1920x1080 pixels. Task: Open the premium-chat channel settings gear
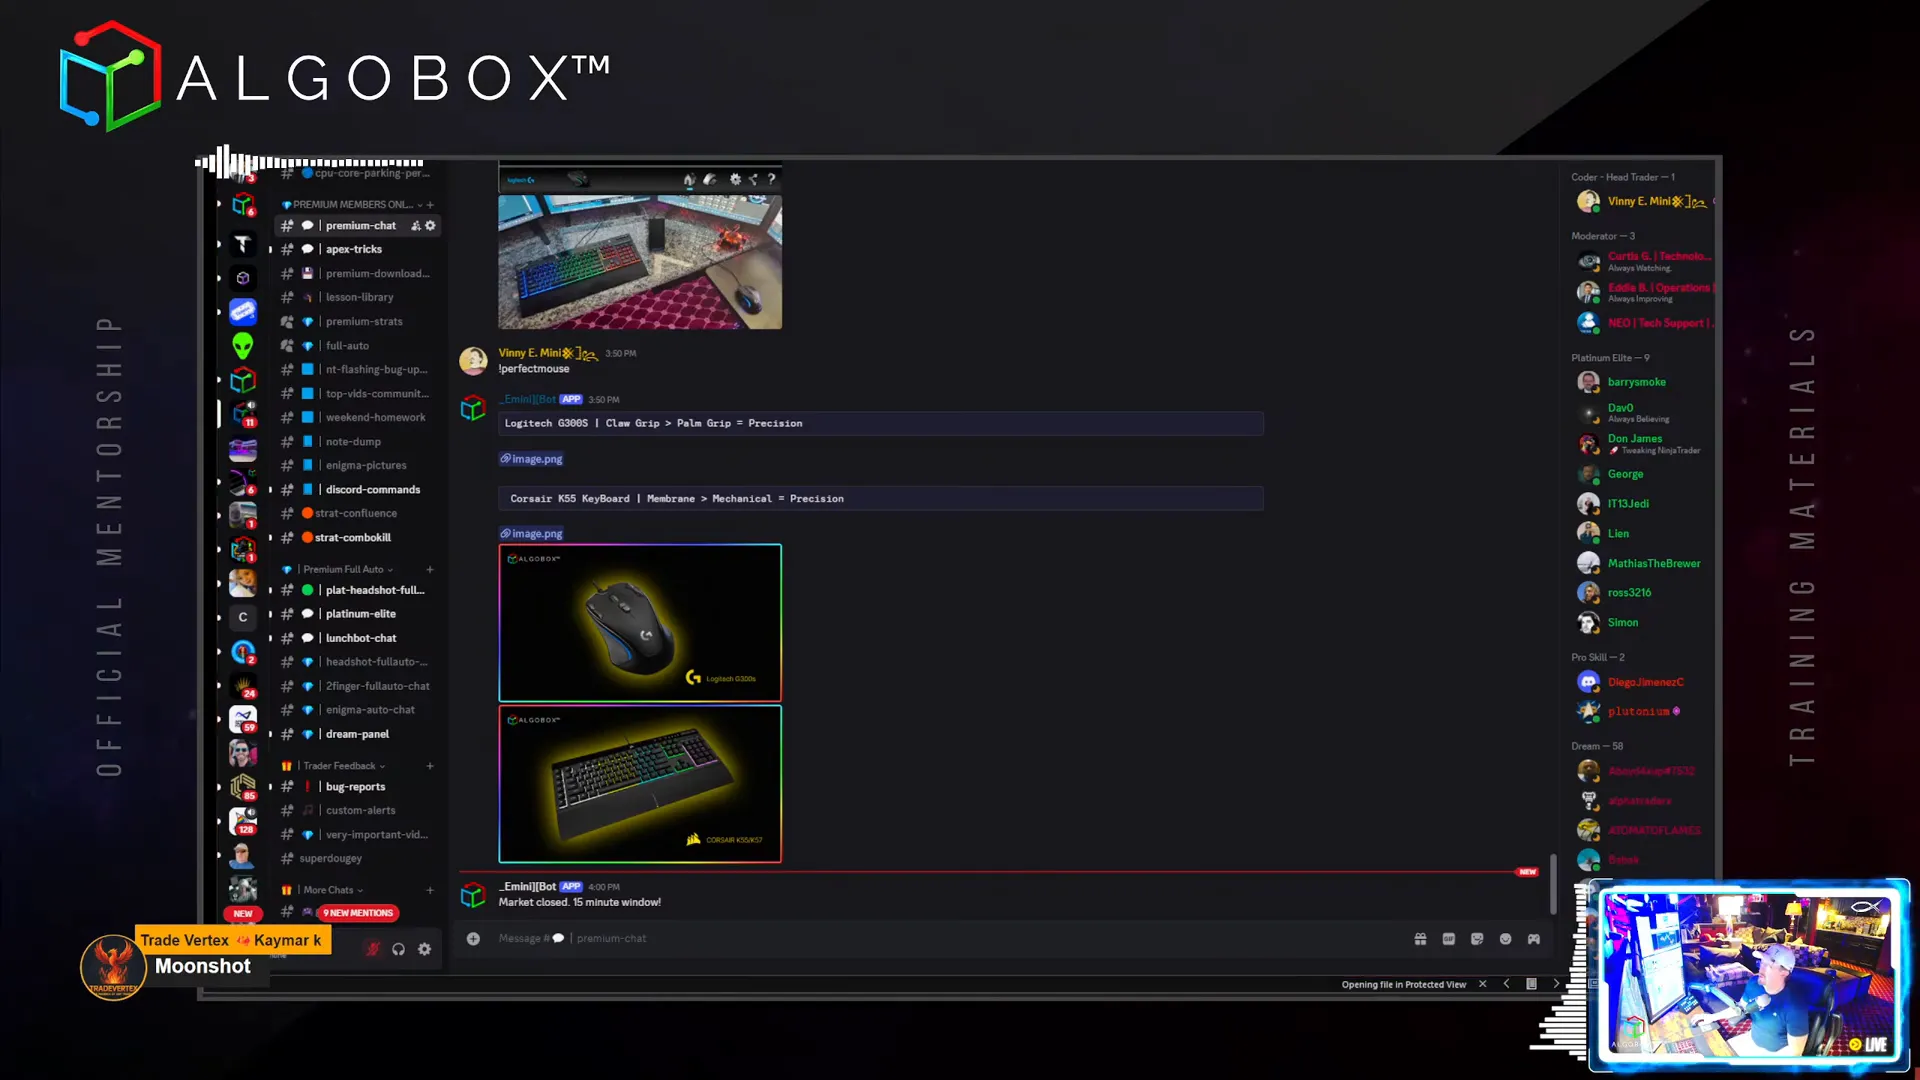coord(431,226)
